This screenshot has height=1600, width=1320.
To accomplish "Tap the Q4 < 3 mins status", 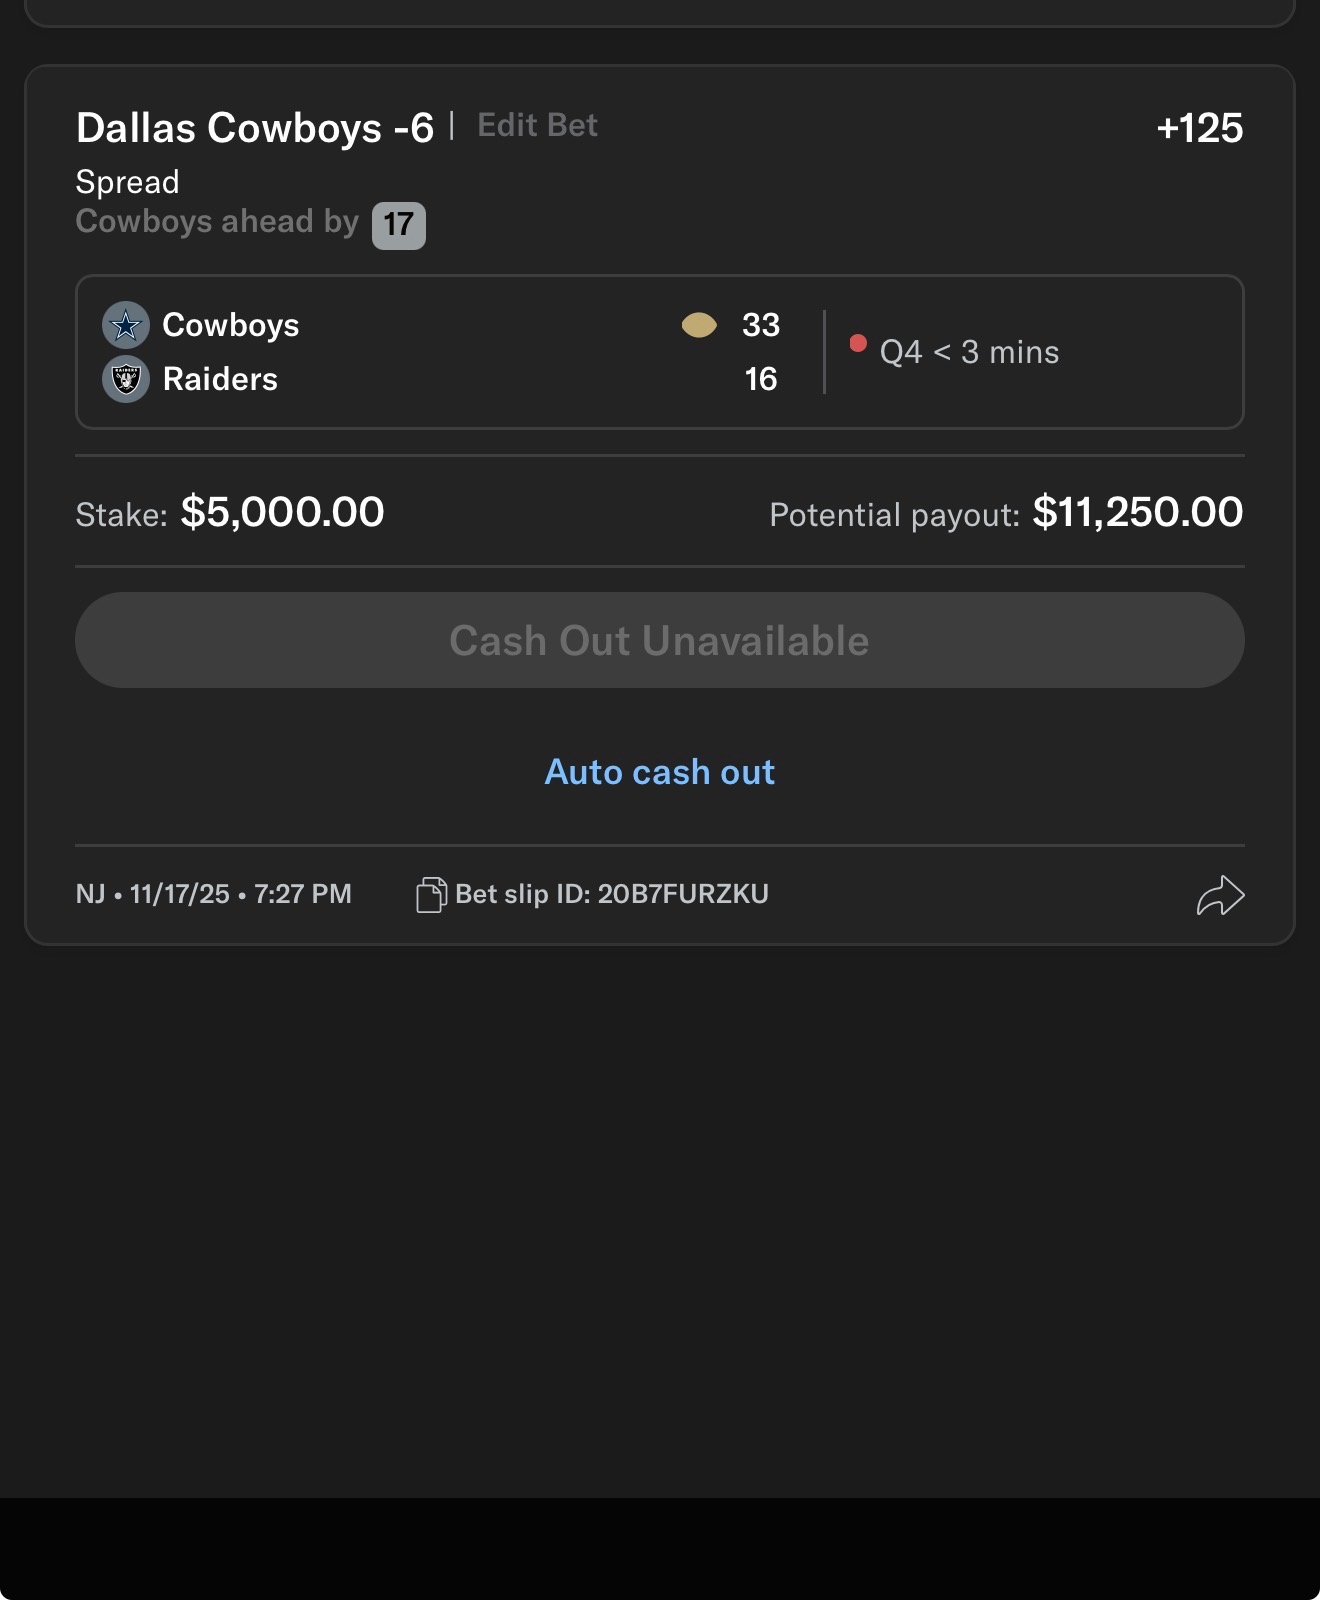I will [x=969, y=352].
